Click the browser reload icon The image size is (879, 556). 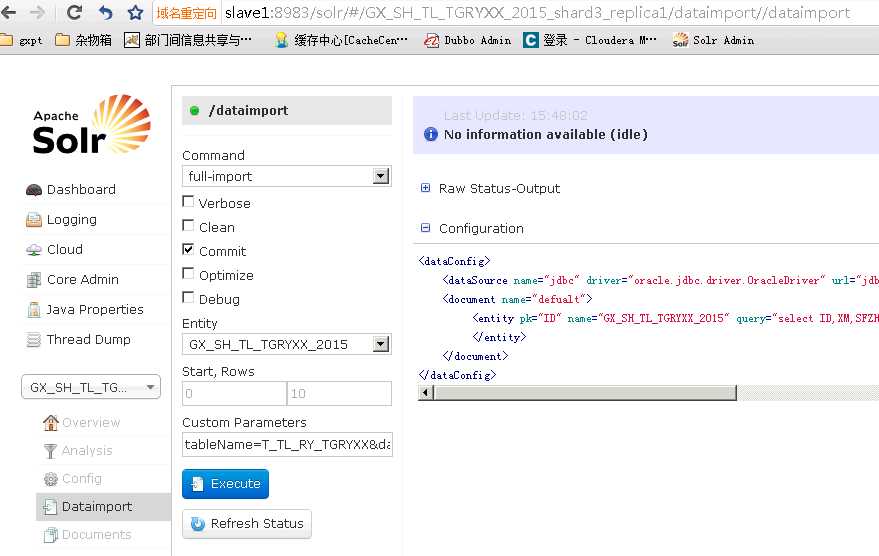pos(74,13)
